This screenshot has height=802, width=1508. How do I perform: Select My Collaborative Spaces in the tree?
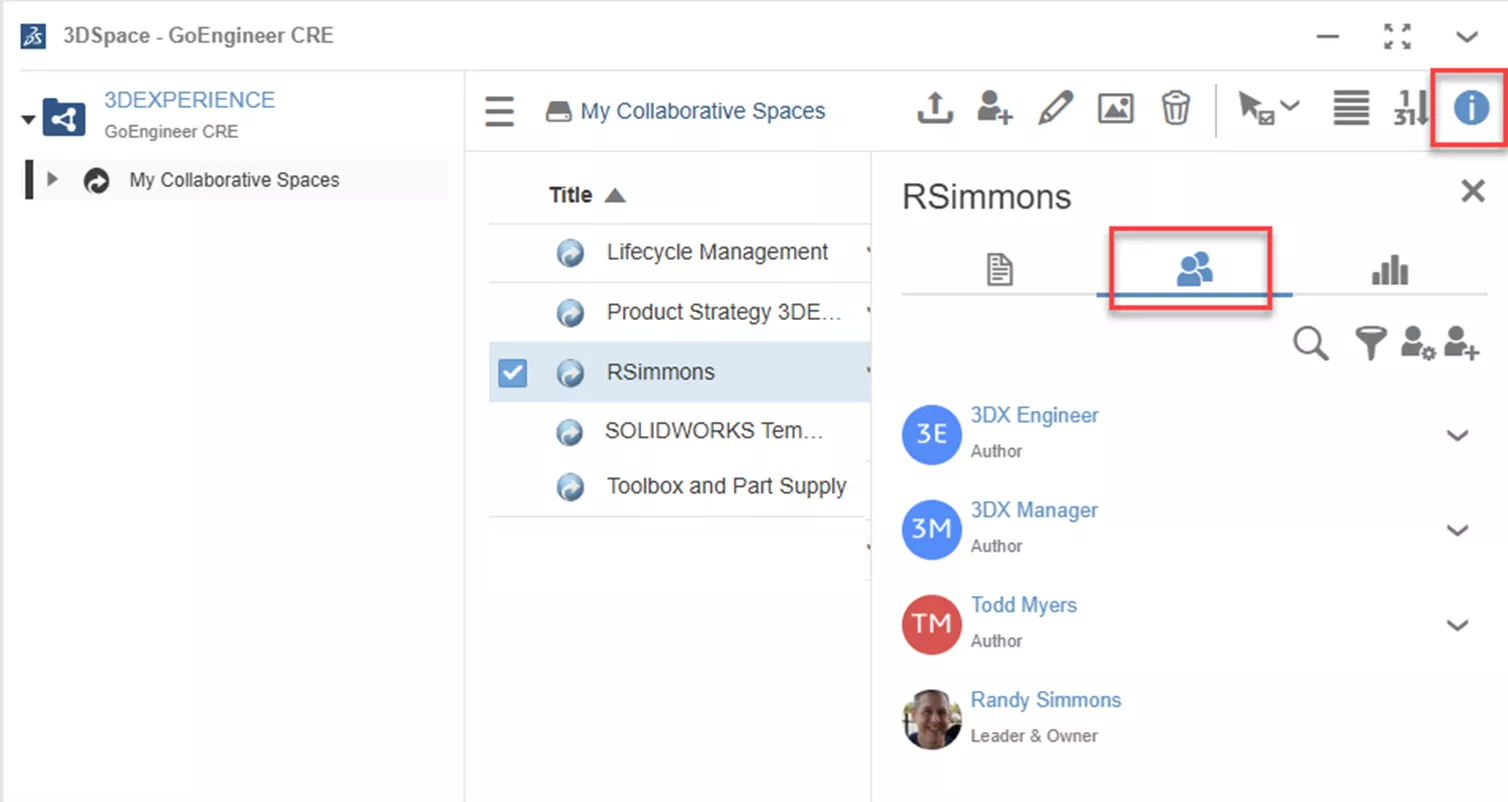pos(234,180)
